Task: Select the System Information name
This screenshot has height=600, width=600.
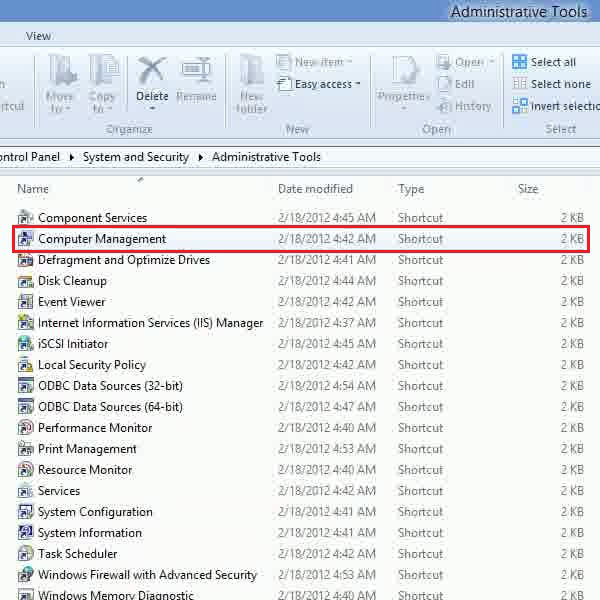Action: [x=90, y=533]
